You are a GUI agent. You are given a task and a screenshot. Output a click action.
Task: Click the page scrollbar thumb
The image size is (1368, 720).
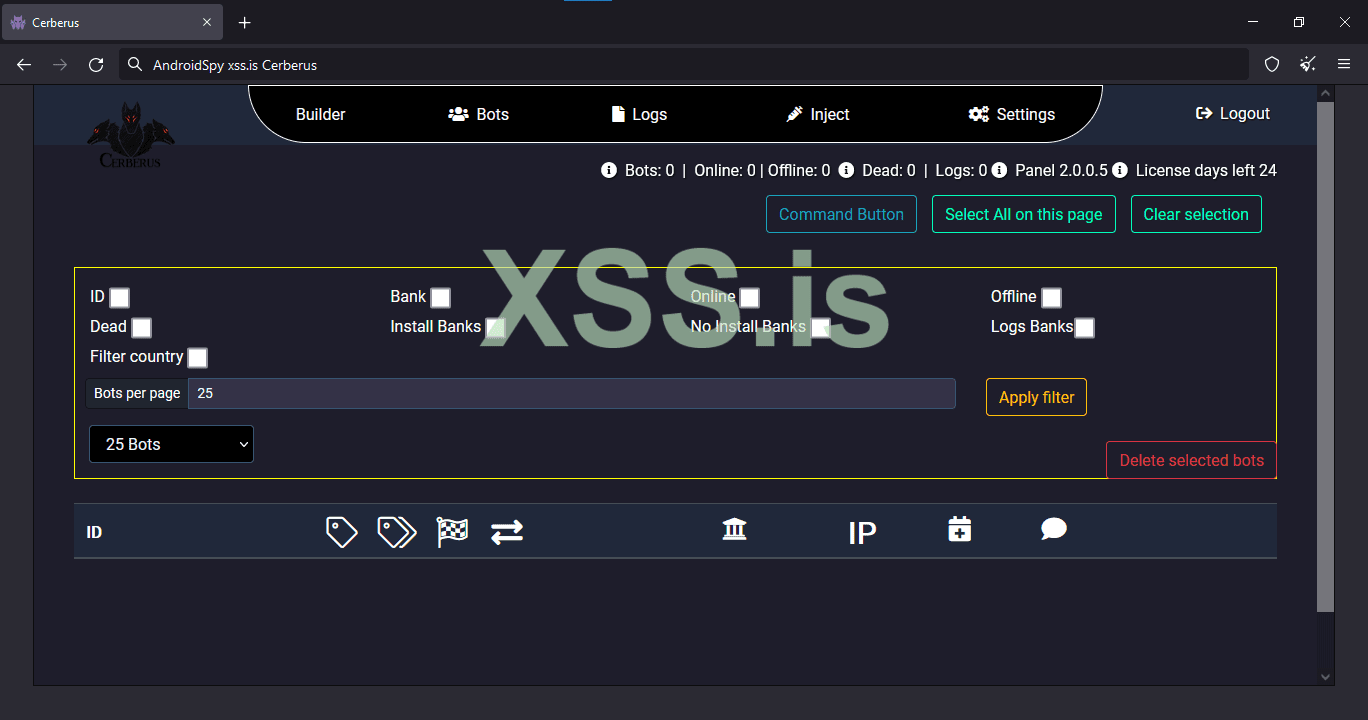(1326, 356)
